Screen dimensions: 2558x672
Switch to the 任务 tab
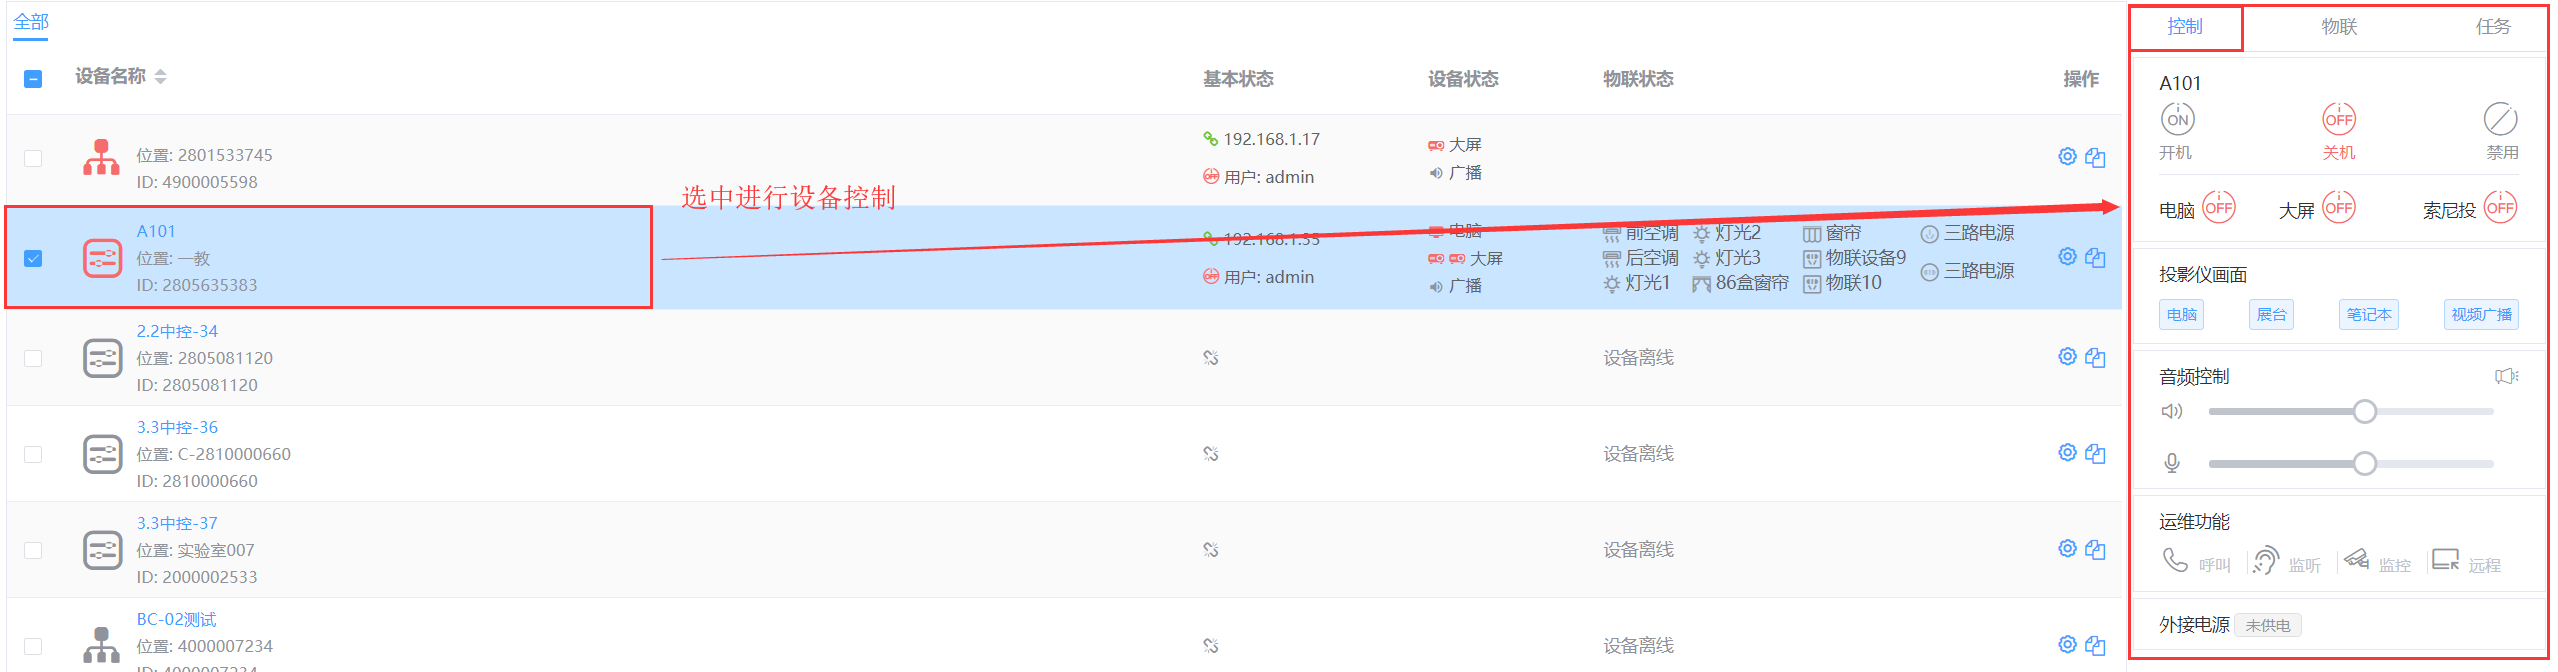[x=2493, y=27]
